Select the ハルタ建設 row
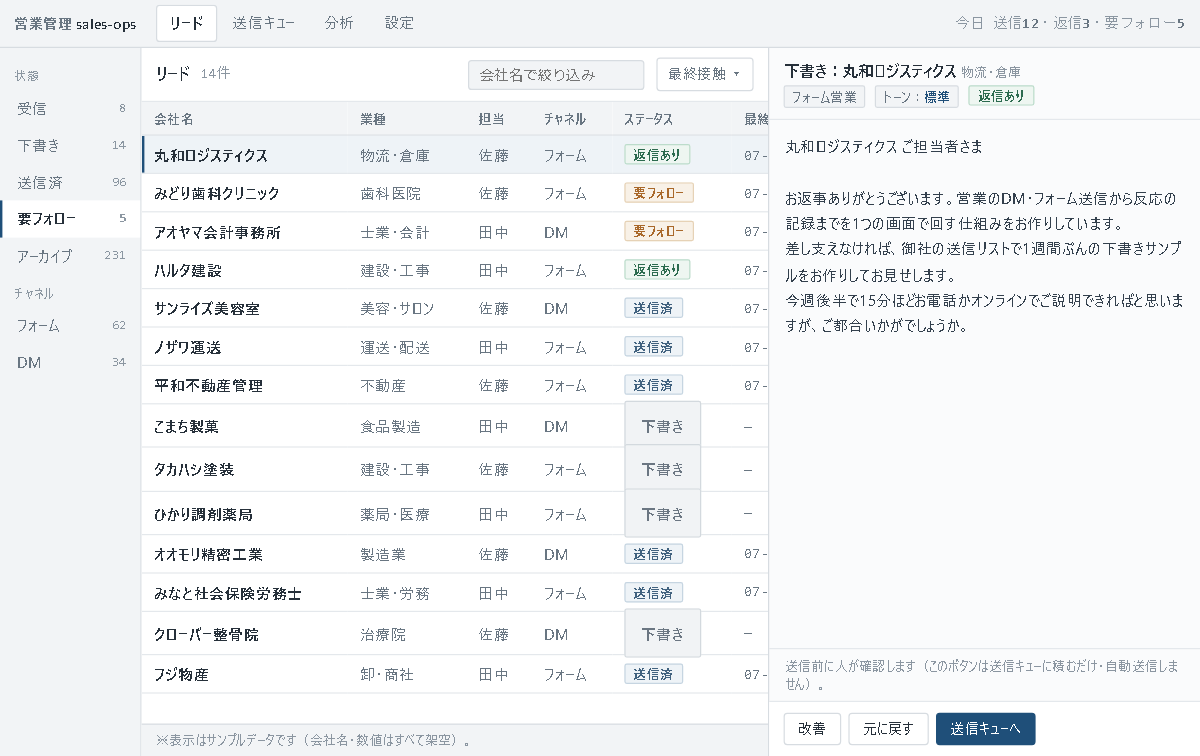The height and width of the screenshot is (756, 1200). [455, 270]
